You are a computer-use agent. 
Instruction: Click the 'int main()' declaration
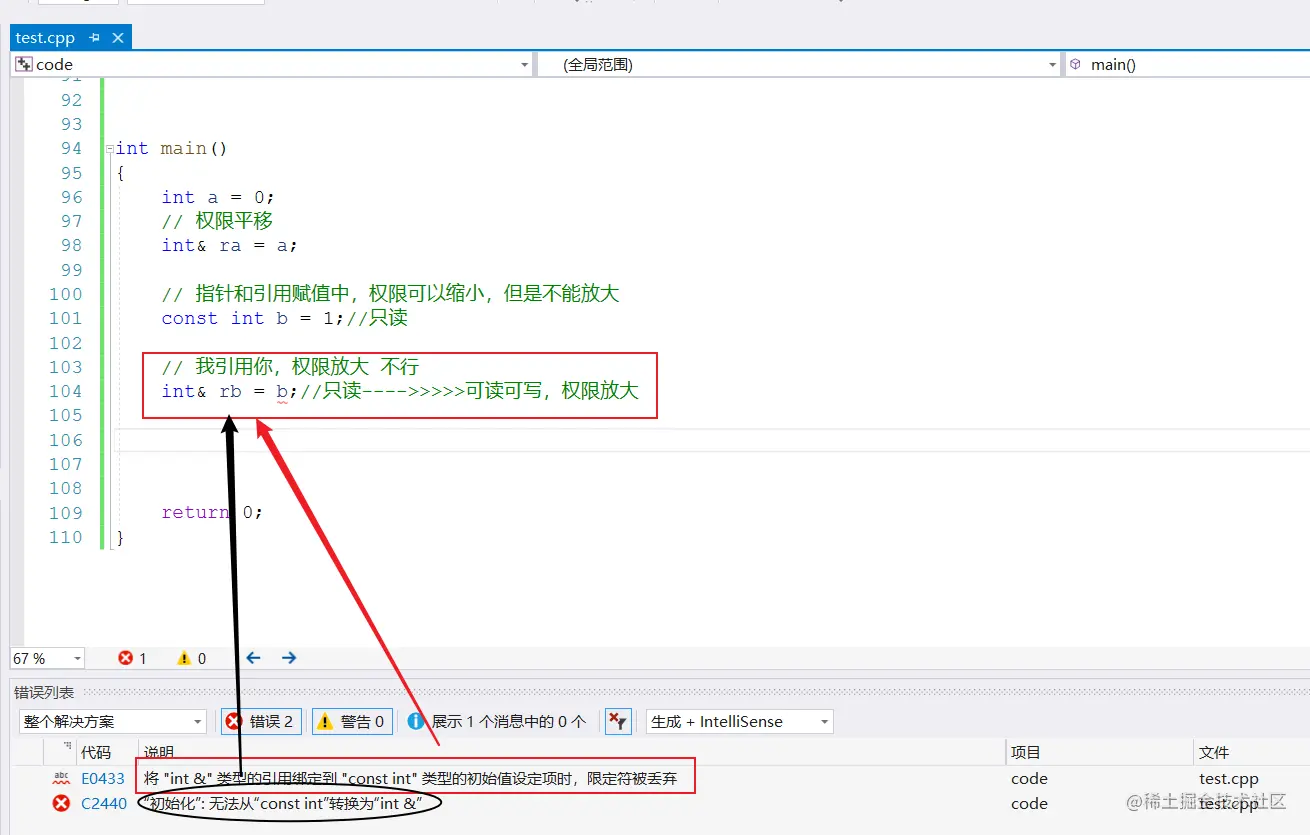coord(172,148)
